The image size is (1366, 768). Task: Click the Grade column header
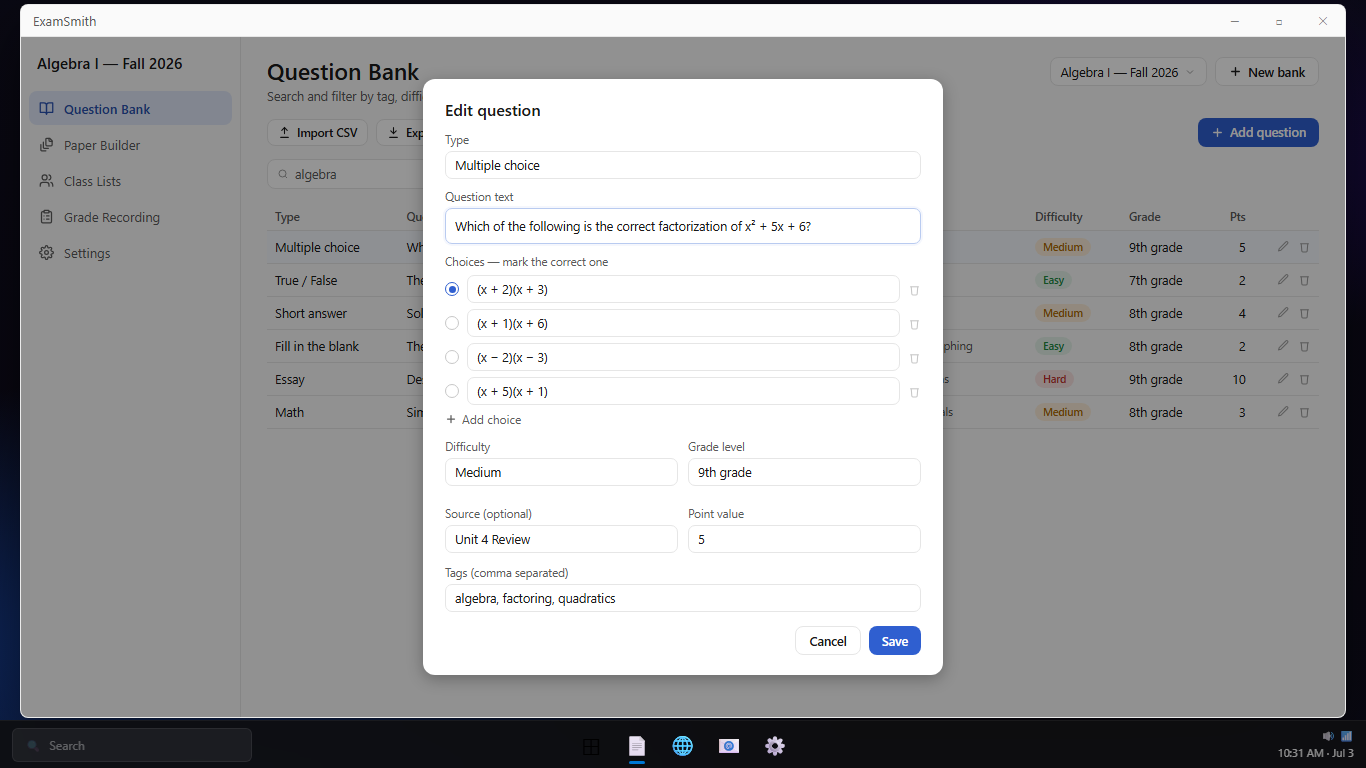point(1144,217)
